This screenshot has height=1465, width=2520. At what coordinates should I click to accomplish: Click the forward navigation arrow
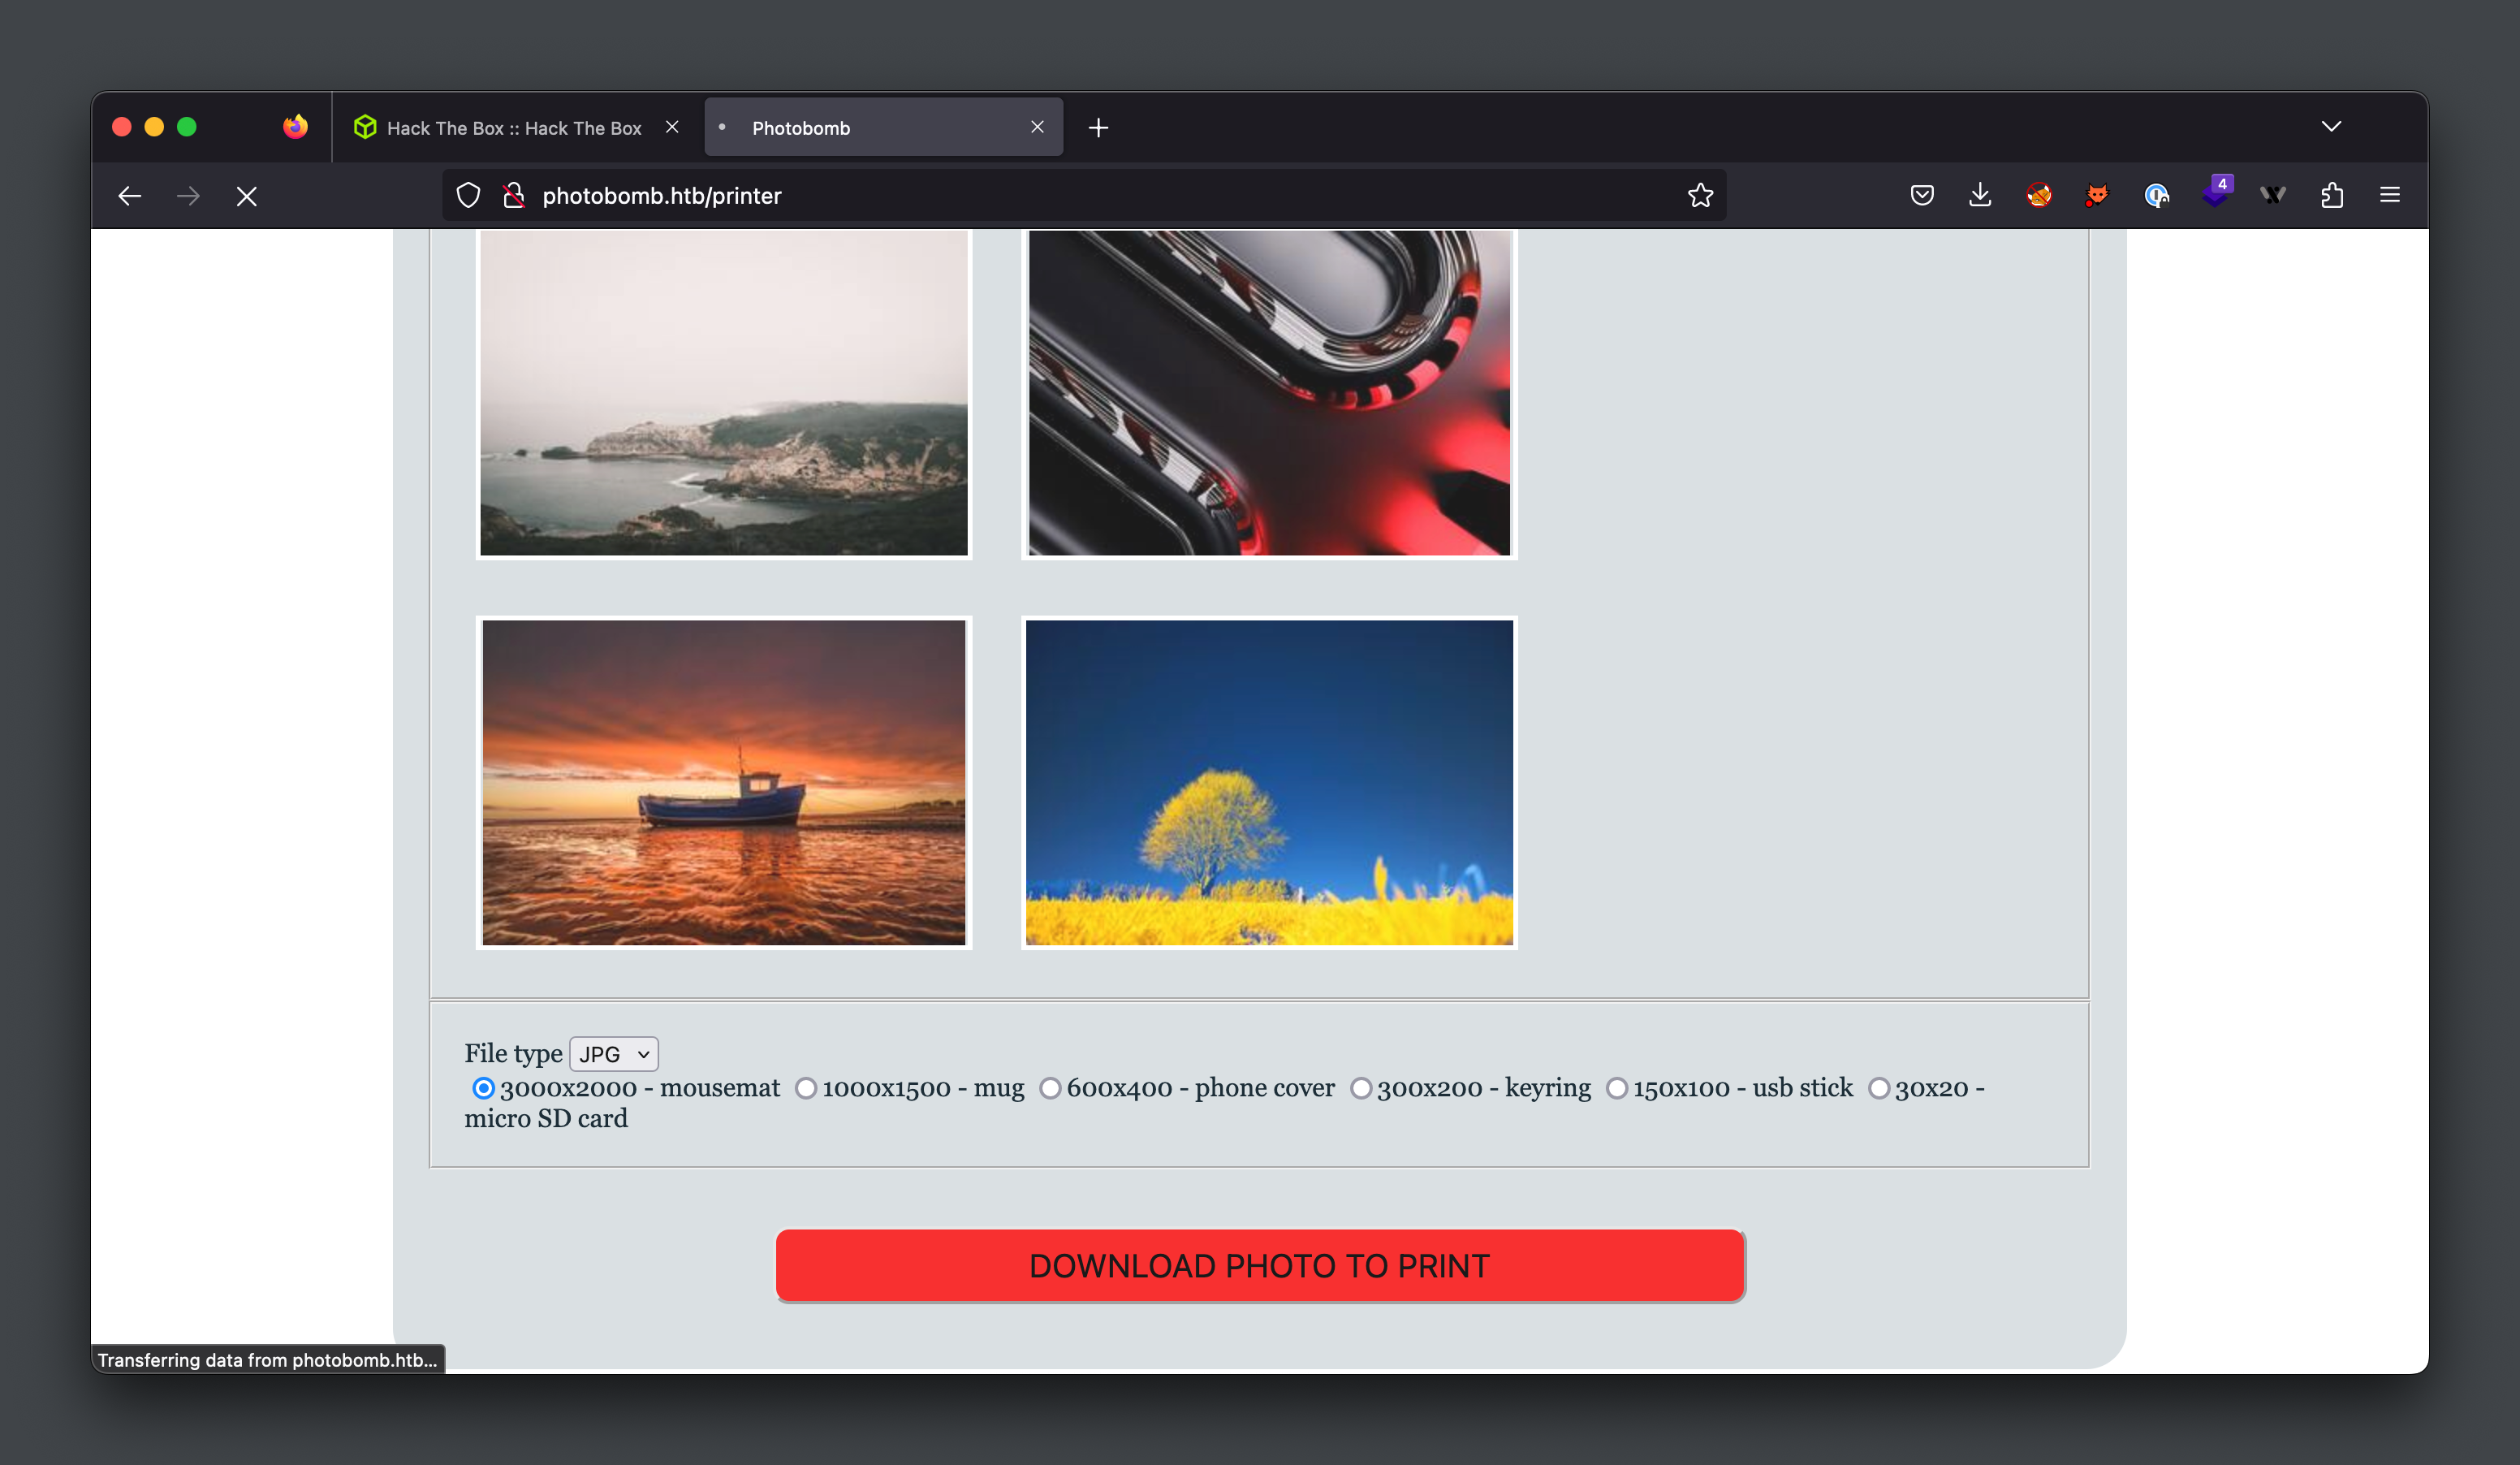click(188, 196)
